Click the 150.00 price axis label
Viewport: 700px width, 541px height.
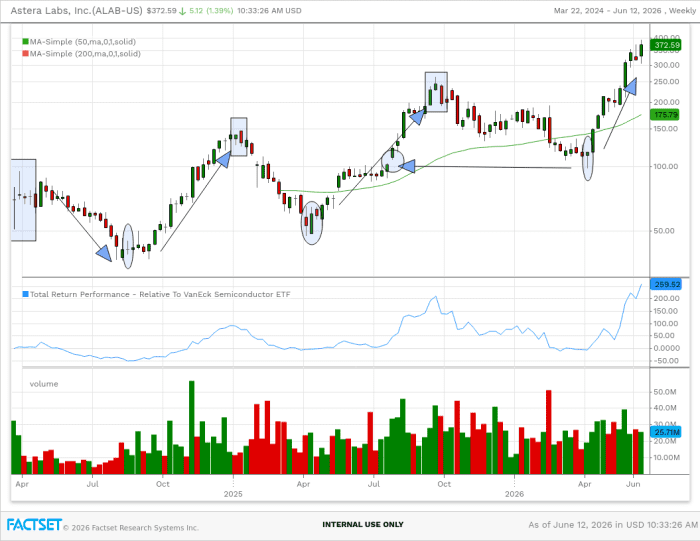pyautogui.click(x=666, y=129)
